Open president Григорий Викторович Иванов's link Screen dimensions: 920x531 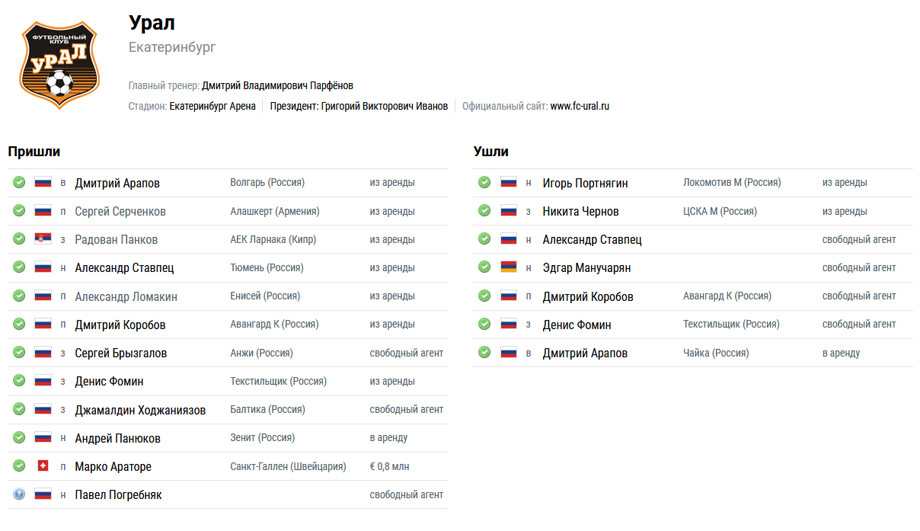pos(384,106)
